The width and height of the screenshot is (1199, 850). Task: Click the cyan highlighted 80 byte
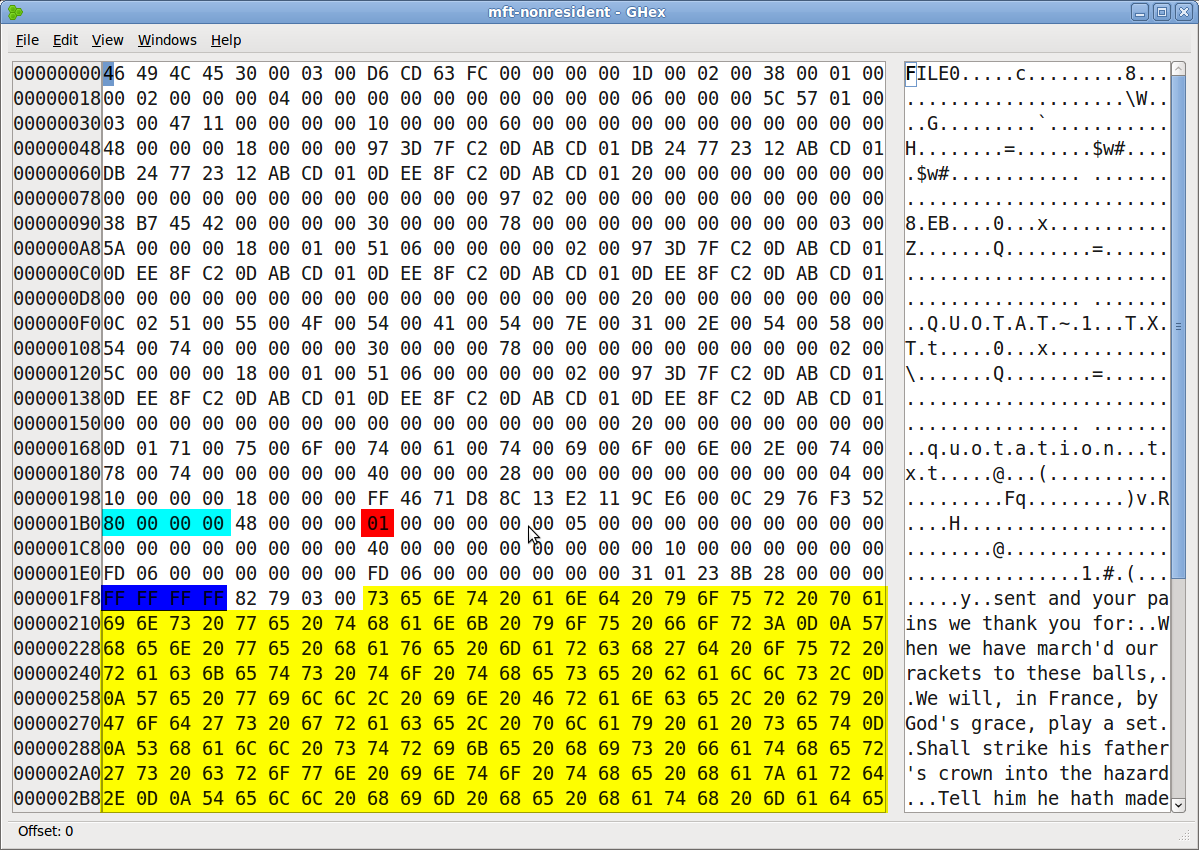(x=113, y=524)
